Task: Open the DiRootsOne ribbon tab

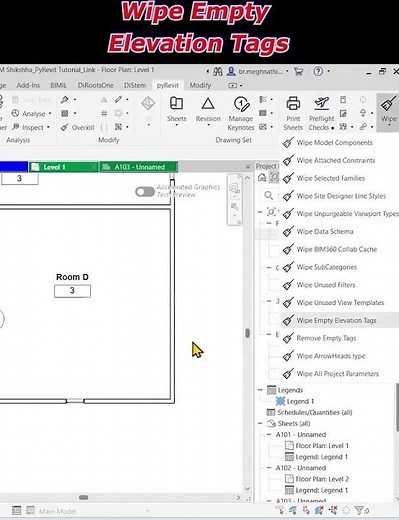Action: [x=96, y=85]
